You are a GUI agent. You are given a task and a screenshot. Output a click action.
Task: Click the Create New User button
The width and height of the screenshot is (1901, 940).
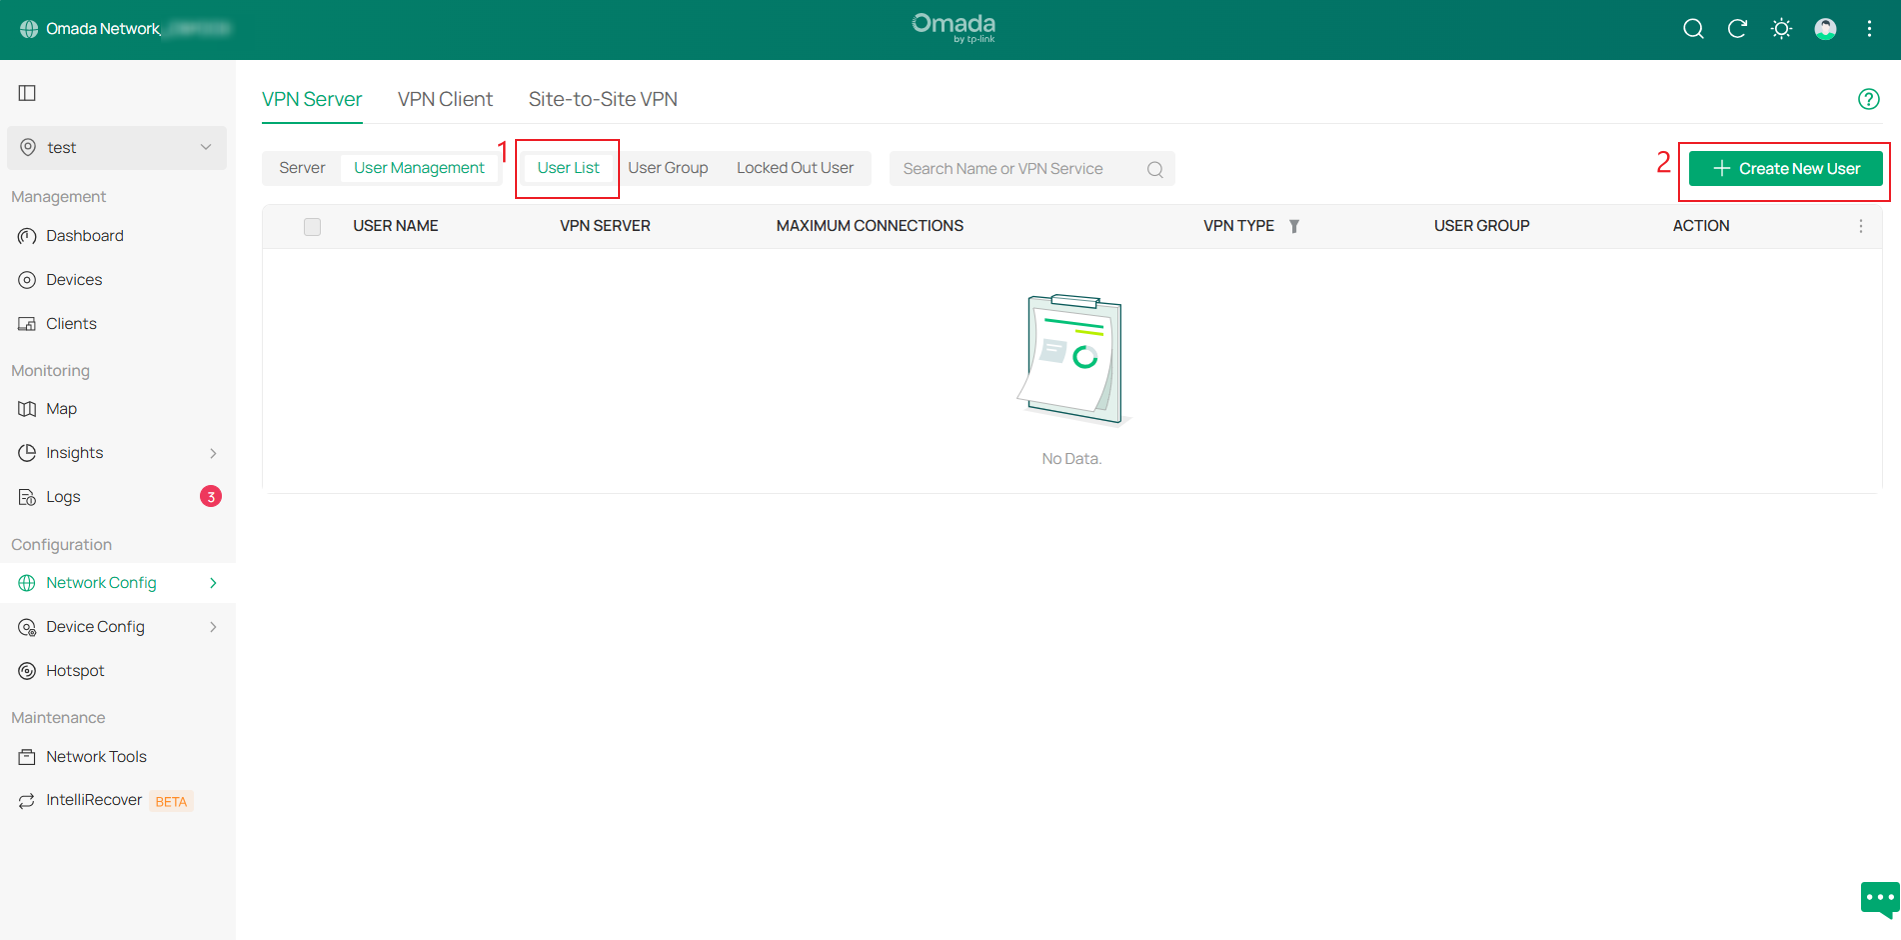click(x=1785, y=168)
